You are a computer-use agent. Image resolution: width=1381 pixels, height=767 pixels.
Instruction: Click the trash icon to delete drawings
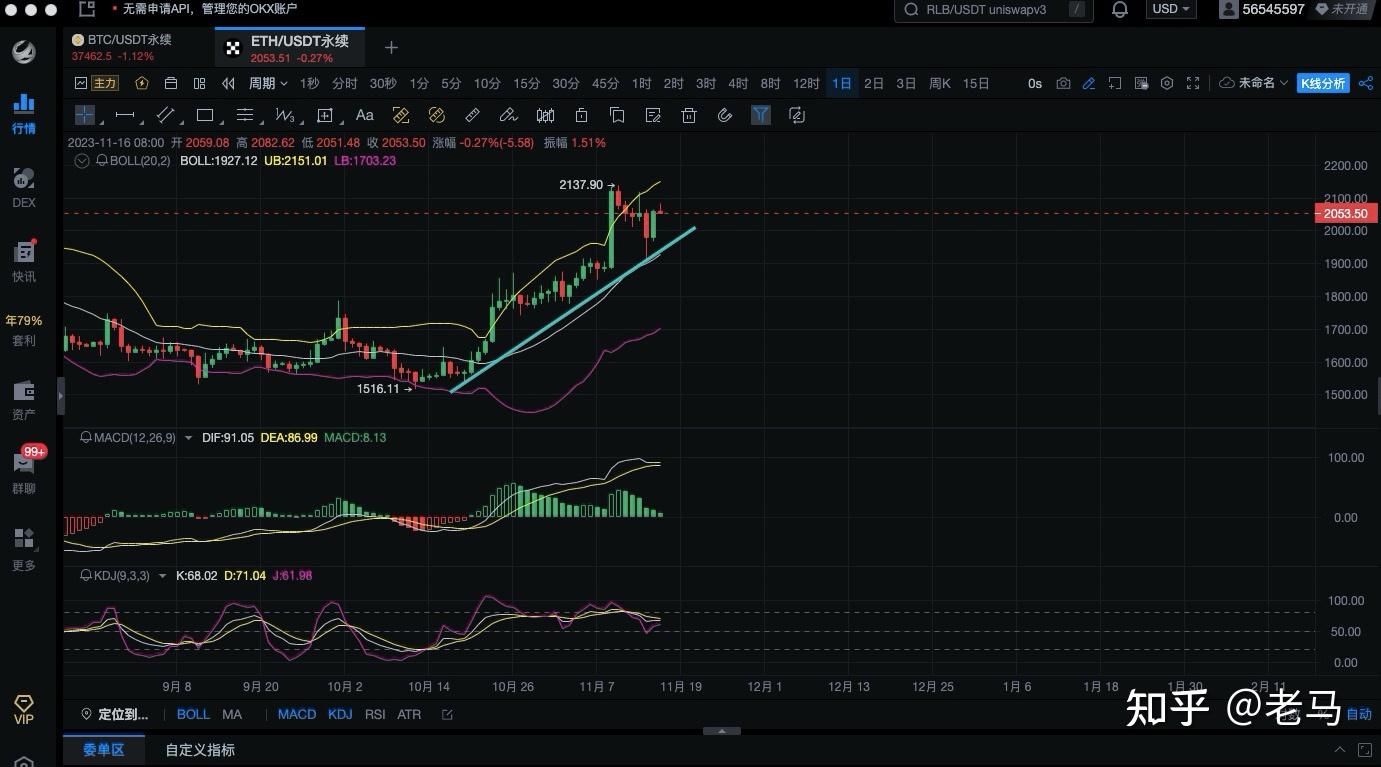[x=688, y=115]
